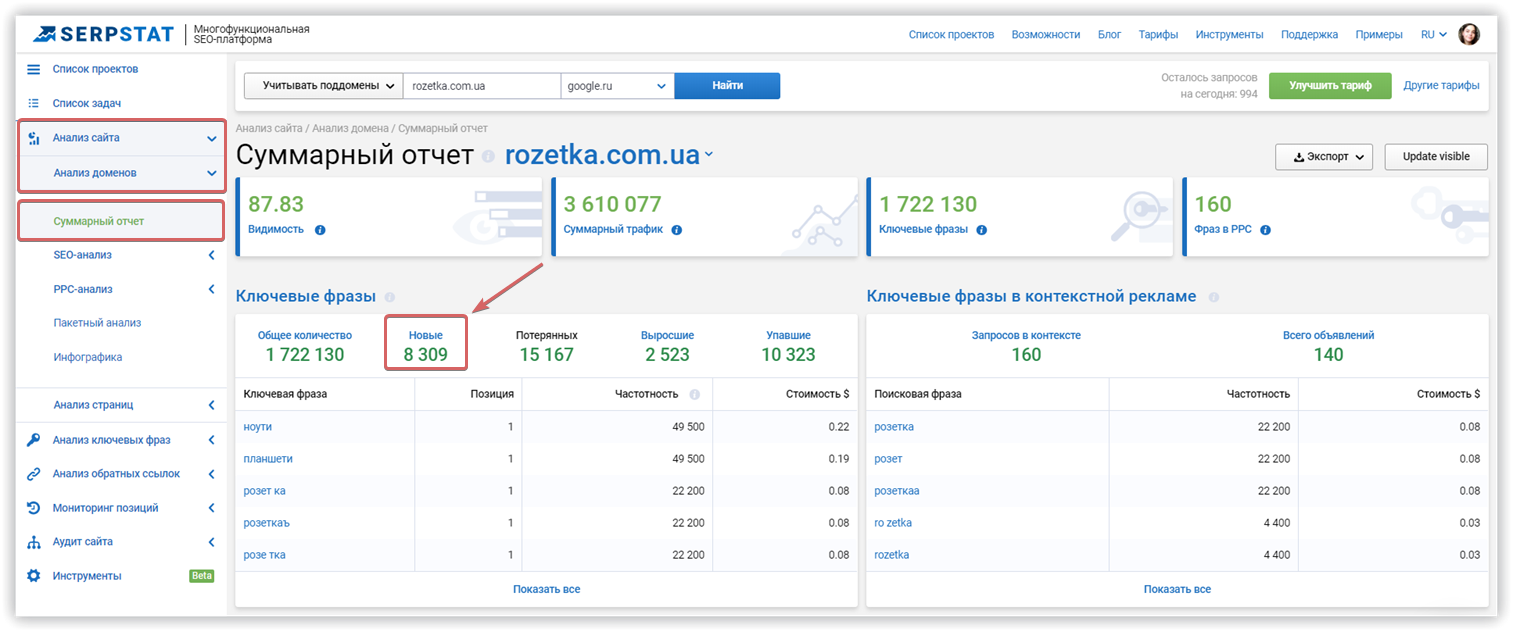Click the Анализ сайта chart icon
1513x632 pixels.
[x=33, y=138]
